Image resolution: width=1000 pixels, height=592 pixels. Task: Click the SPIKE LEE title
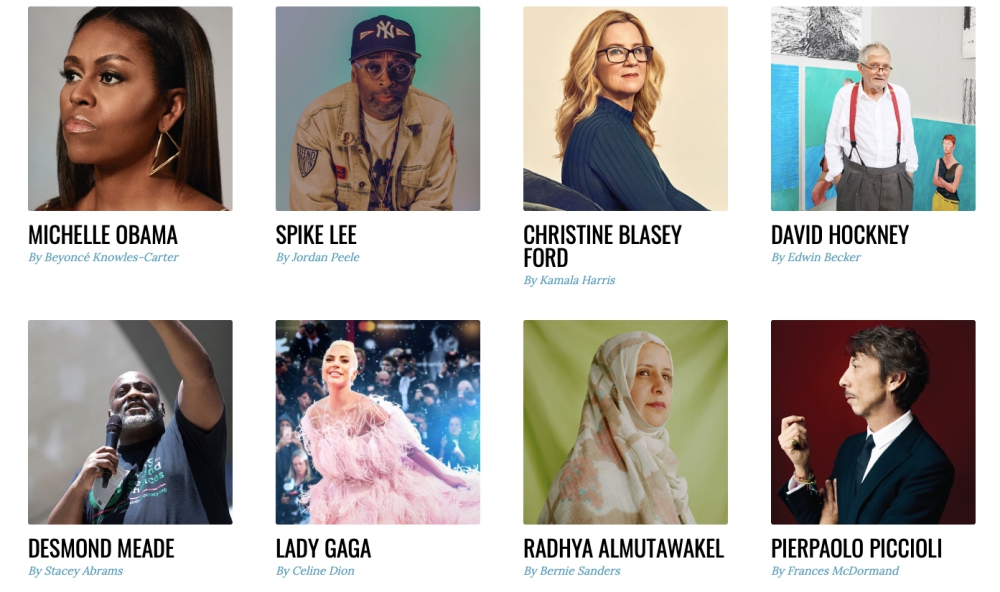click(316, 235)
